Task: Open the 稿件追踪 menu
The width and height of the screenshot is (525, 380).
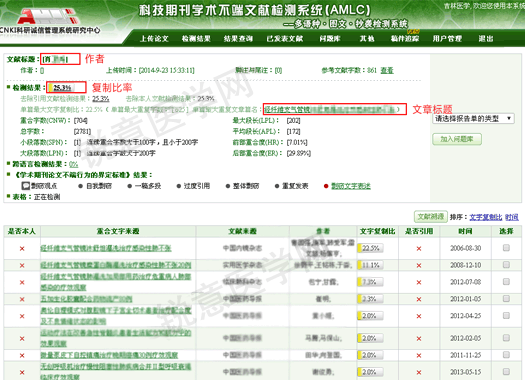Action: (x=405, y=39)
